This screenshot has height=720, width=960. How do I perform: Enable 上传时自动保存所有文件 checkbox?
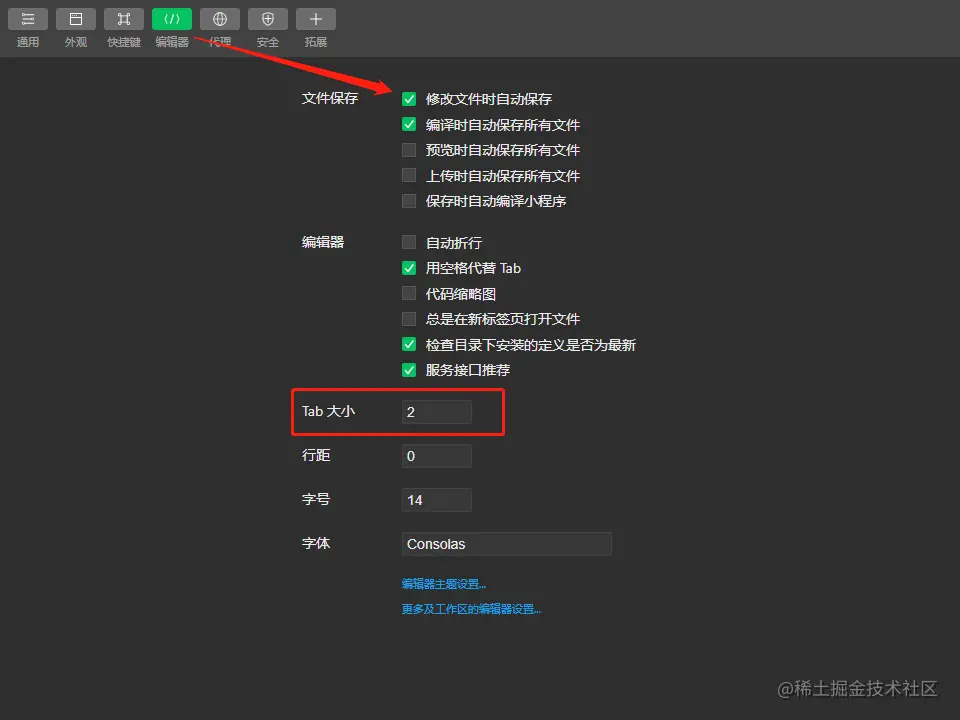[x=409, y=176]
